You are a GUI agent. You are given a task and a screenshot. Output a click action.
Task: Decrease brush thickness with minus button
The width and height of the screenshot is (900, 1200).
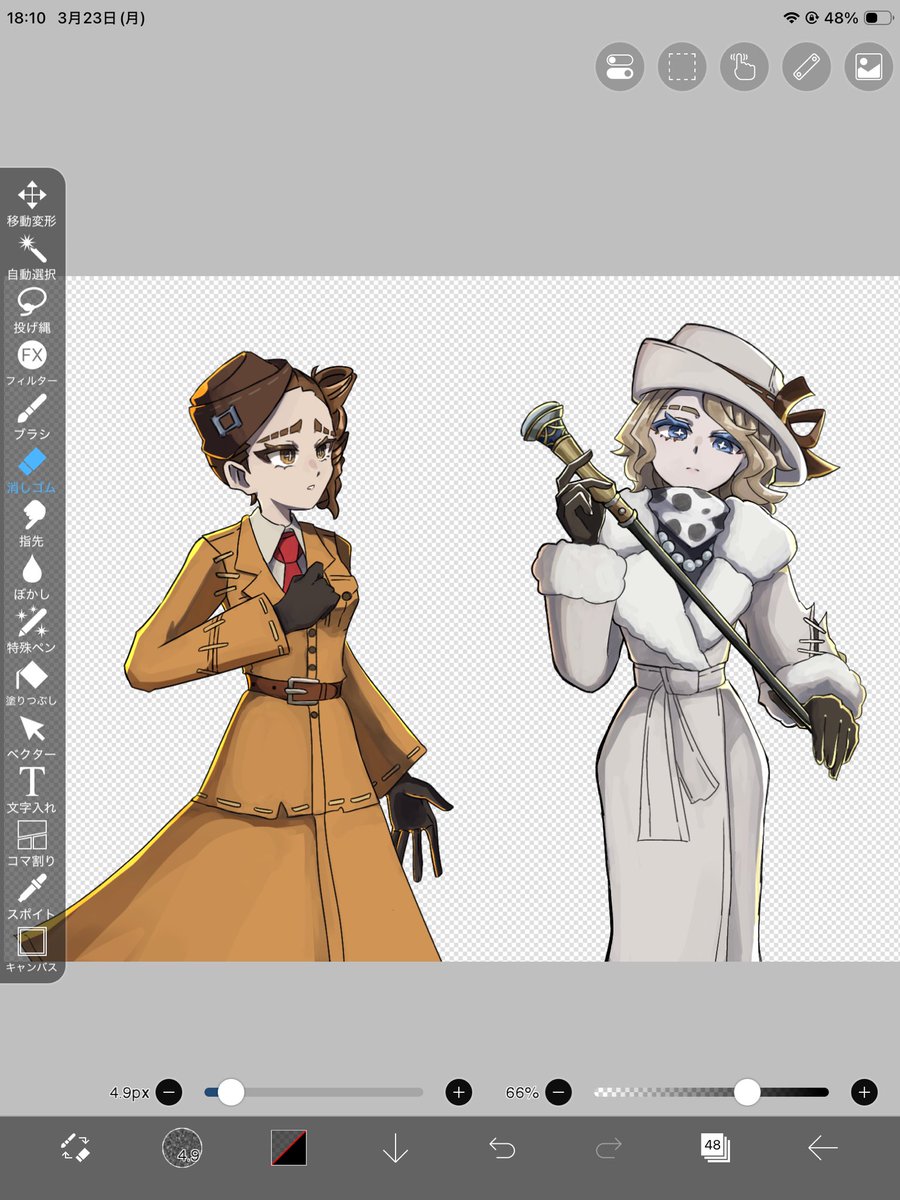pos(169,1092)
